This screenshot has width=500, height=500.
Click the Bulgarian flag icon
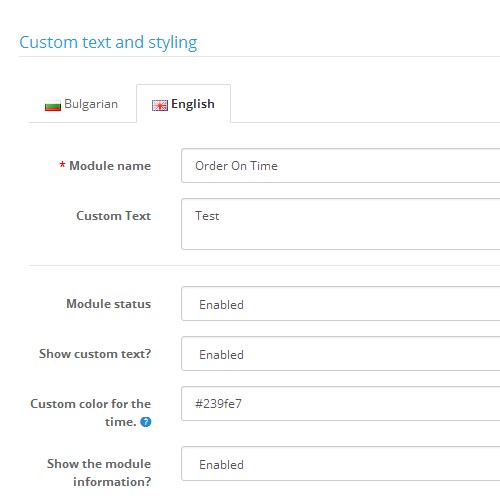[53, 106]
